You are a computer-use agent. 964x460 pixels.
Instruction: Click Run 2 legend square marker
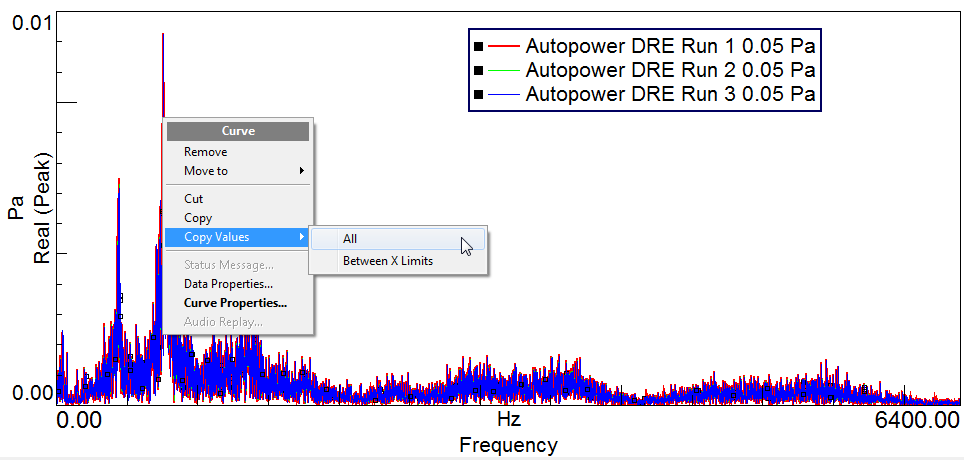[479, 71]
